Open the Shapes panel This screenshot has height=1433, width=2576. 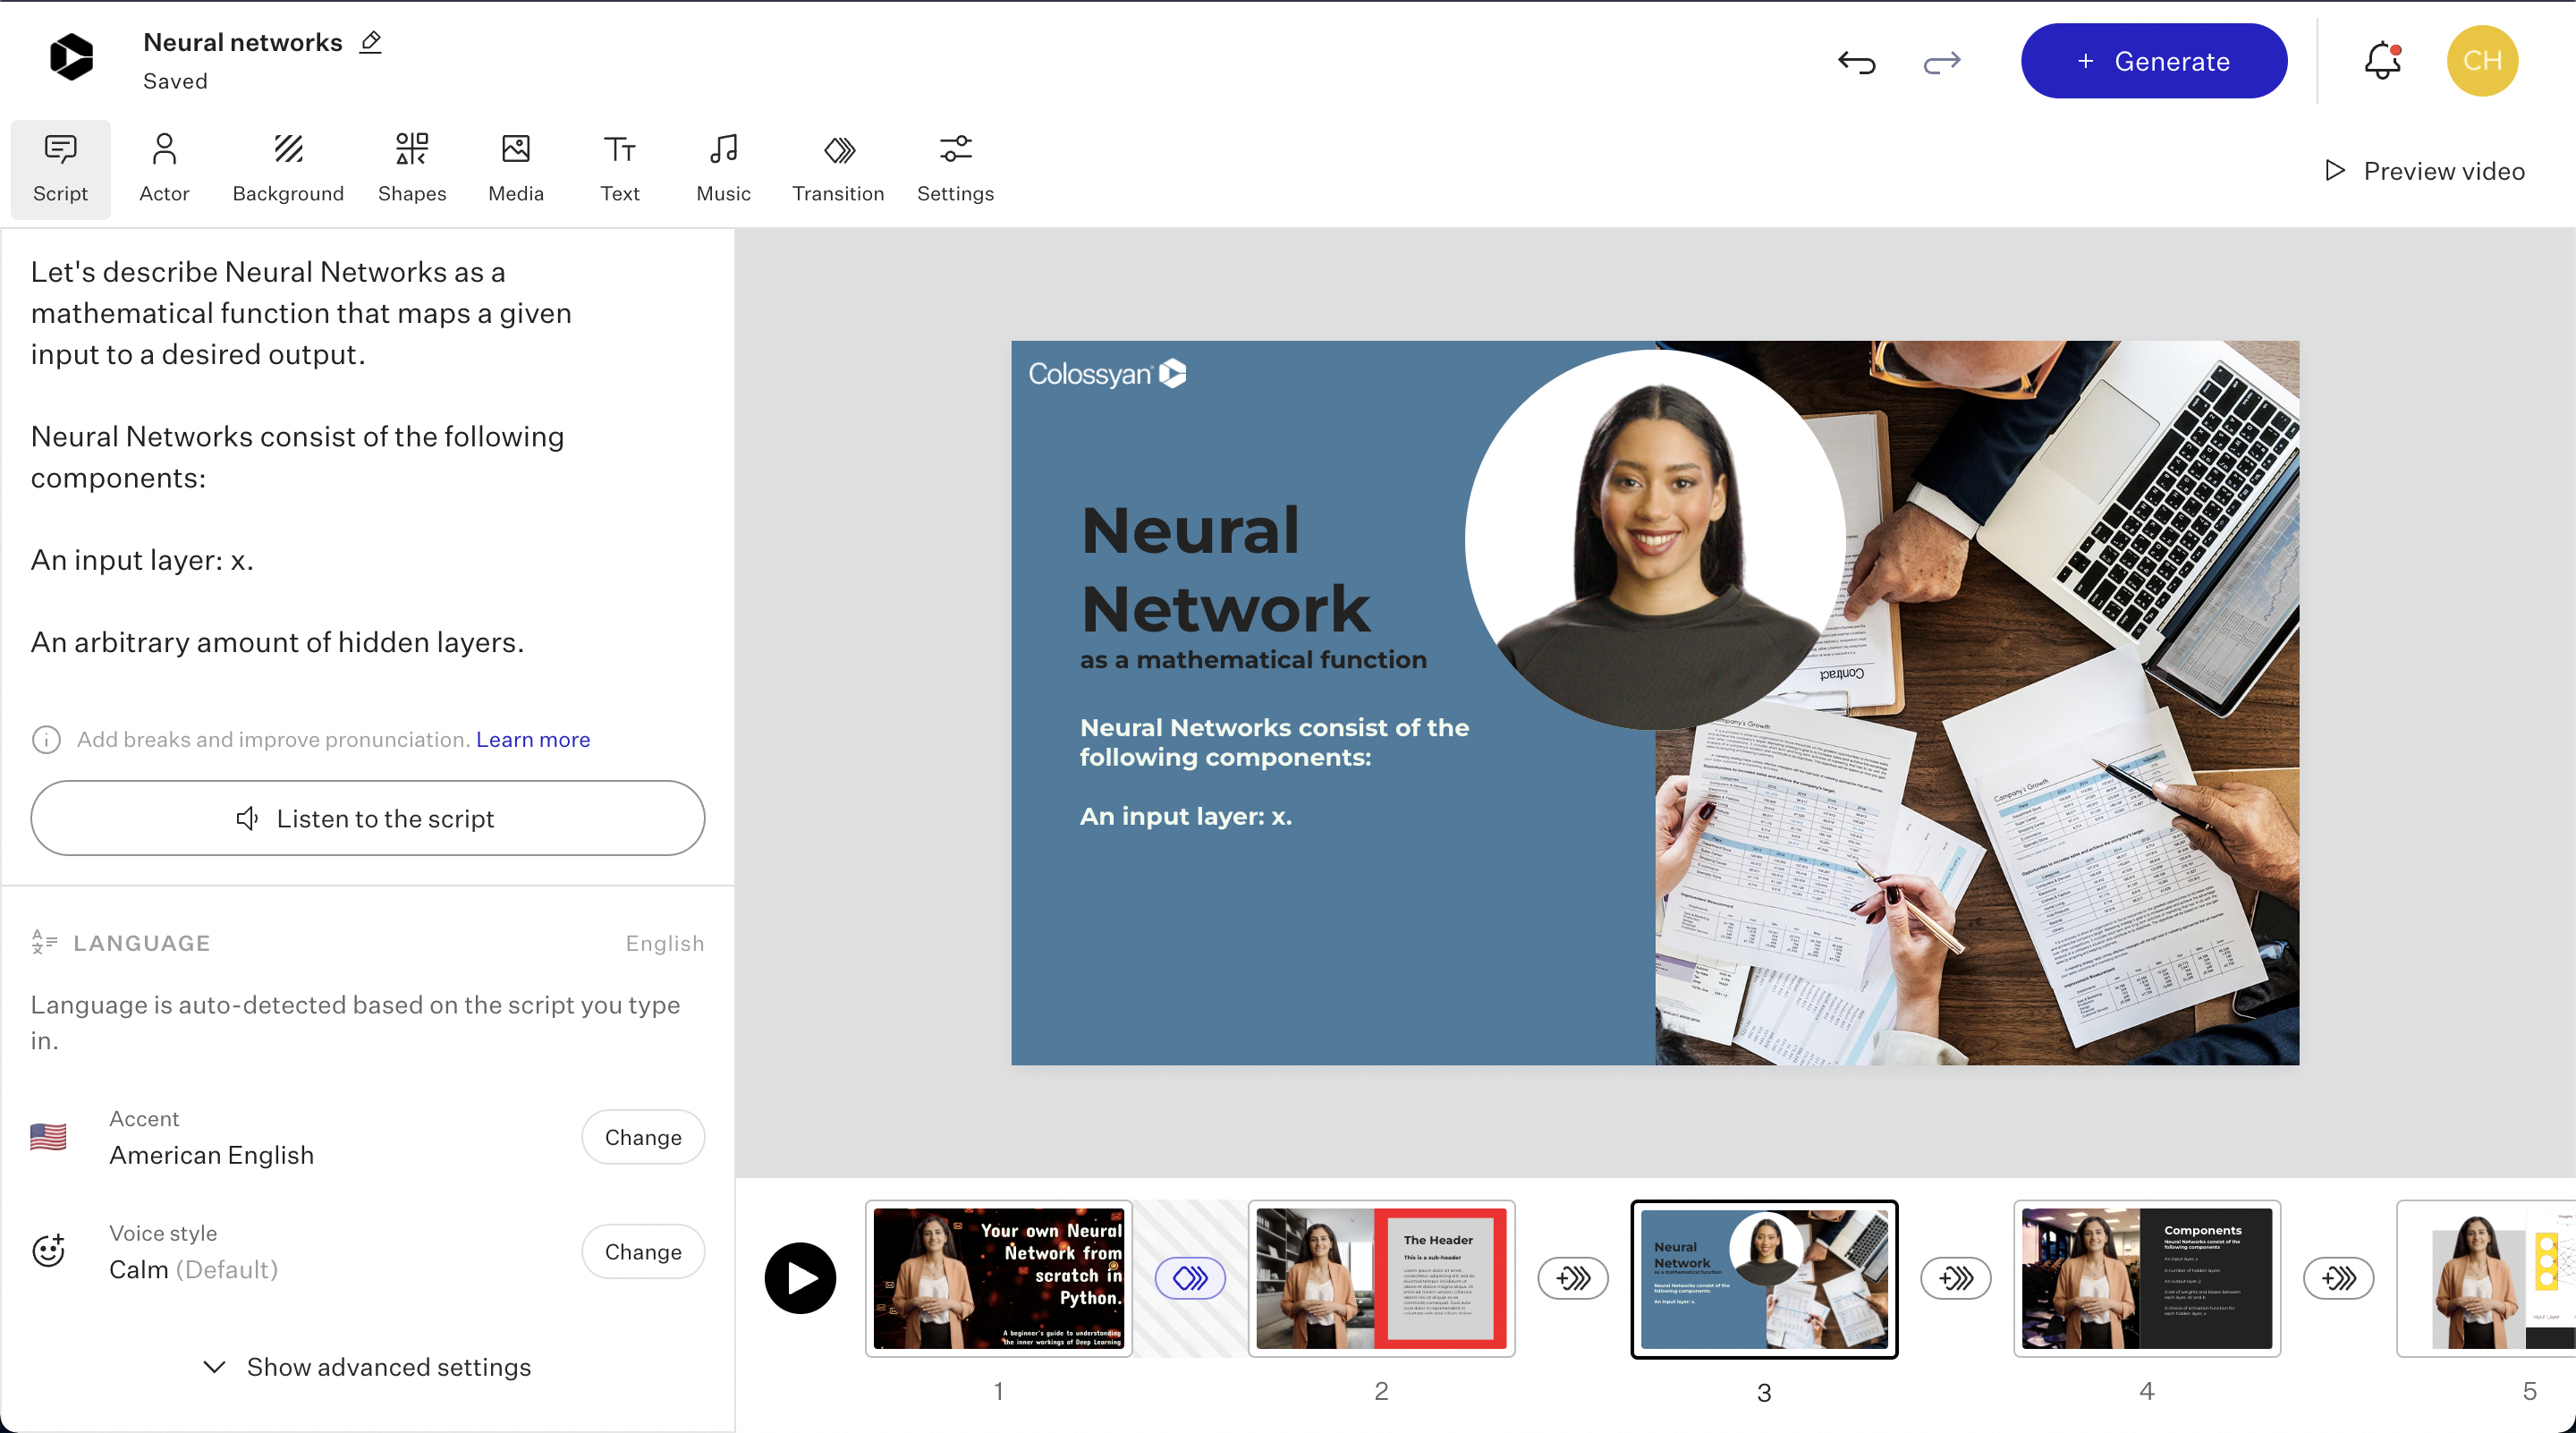click(412, 168)
